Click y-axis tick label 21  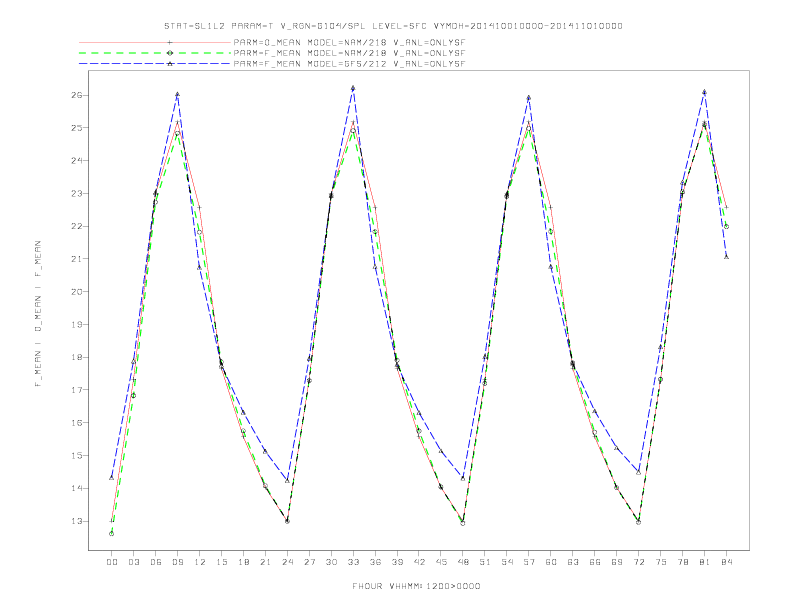tap(77, 259)
